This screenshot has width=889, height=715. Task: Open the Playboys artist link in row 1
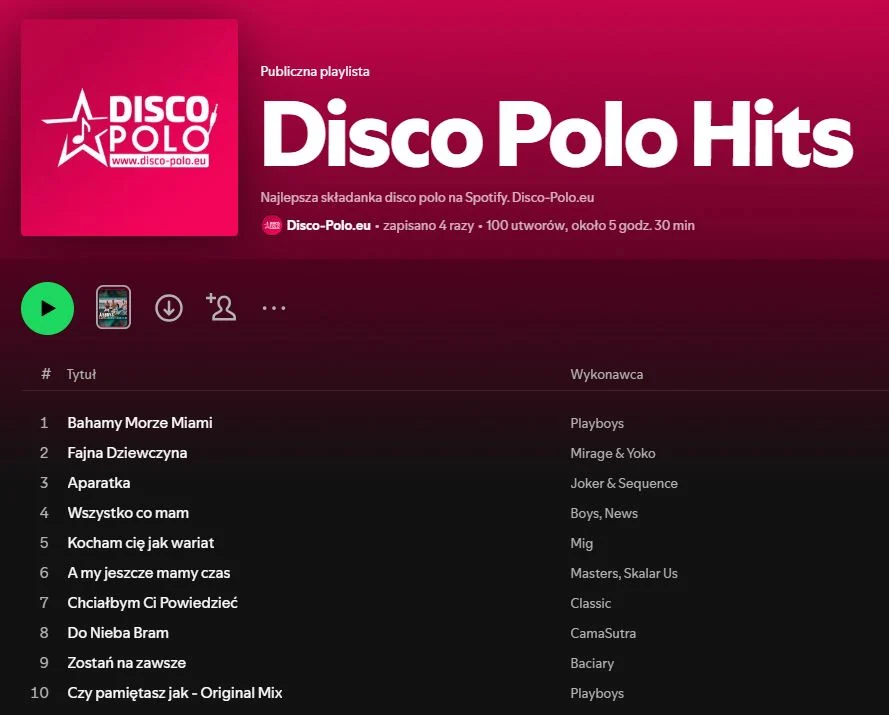597,424
